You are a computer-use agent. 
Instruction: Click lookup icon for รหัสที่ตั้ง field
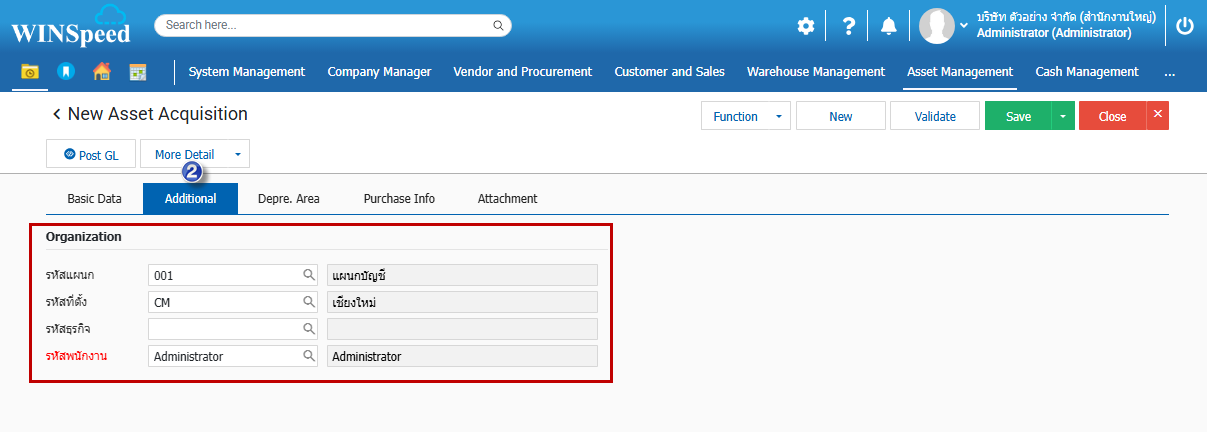click(x=309, y=301)
